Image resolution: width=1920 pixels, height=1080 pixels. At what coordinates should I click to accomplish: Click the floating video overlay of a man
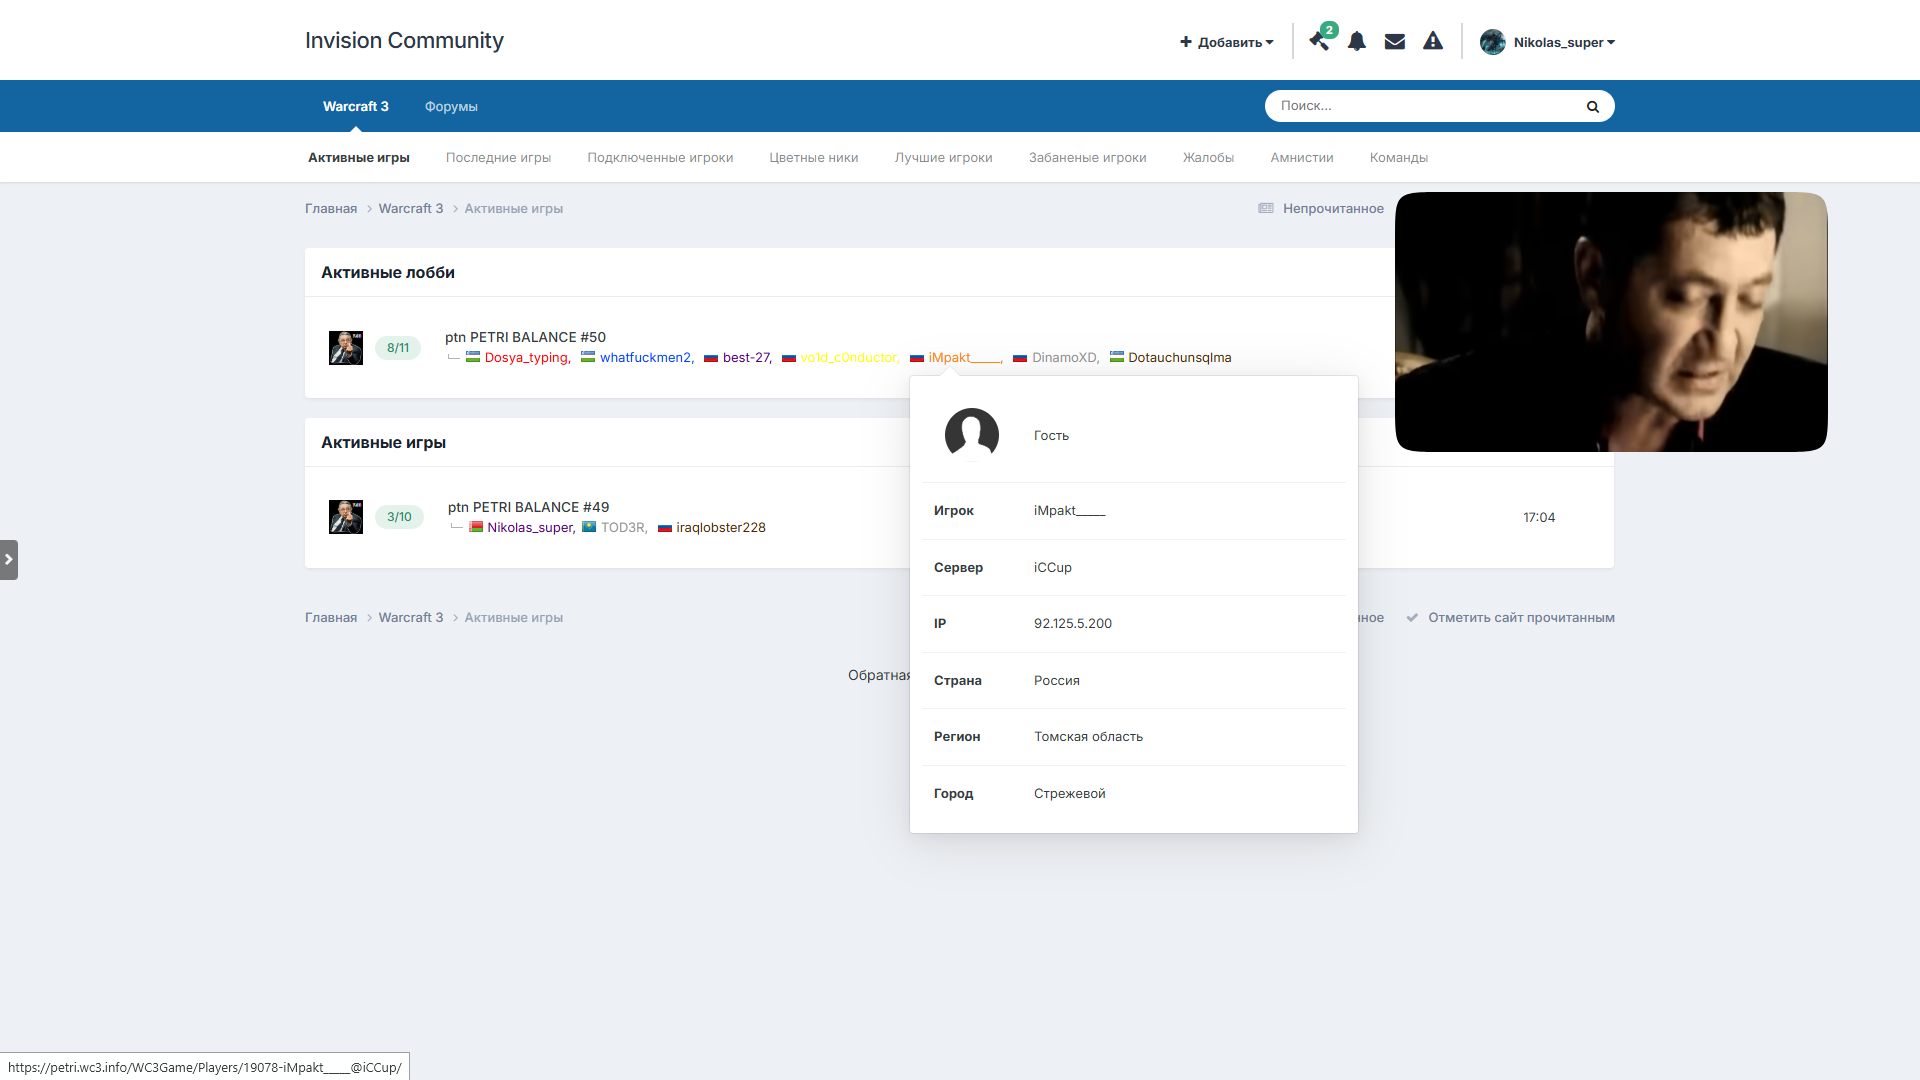tap(1611, 322)
